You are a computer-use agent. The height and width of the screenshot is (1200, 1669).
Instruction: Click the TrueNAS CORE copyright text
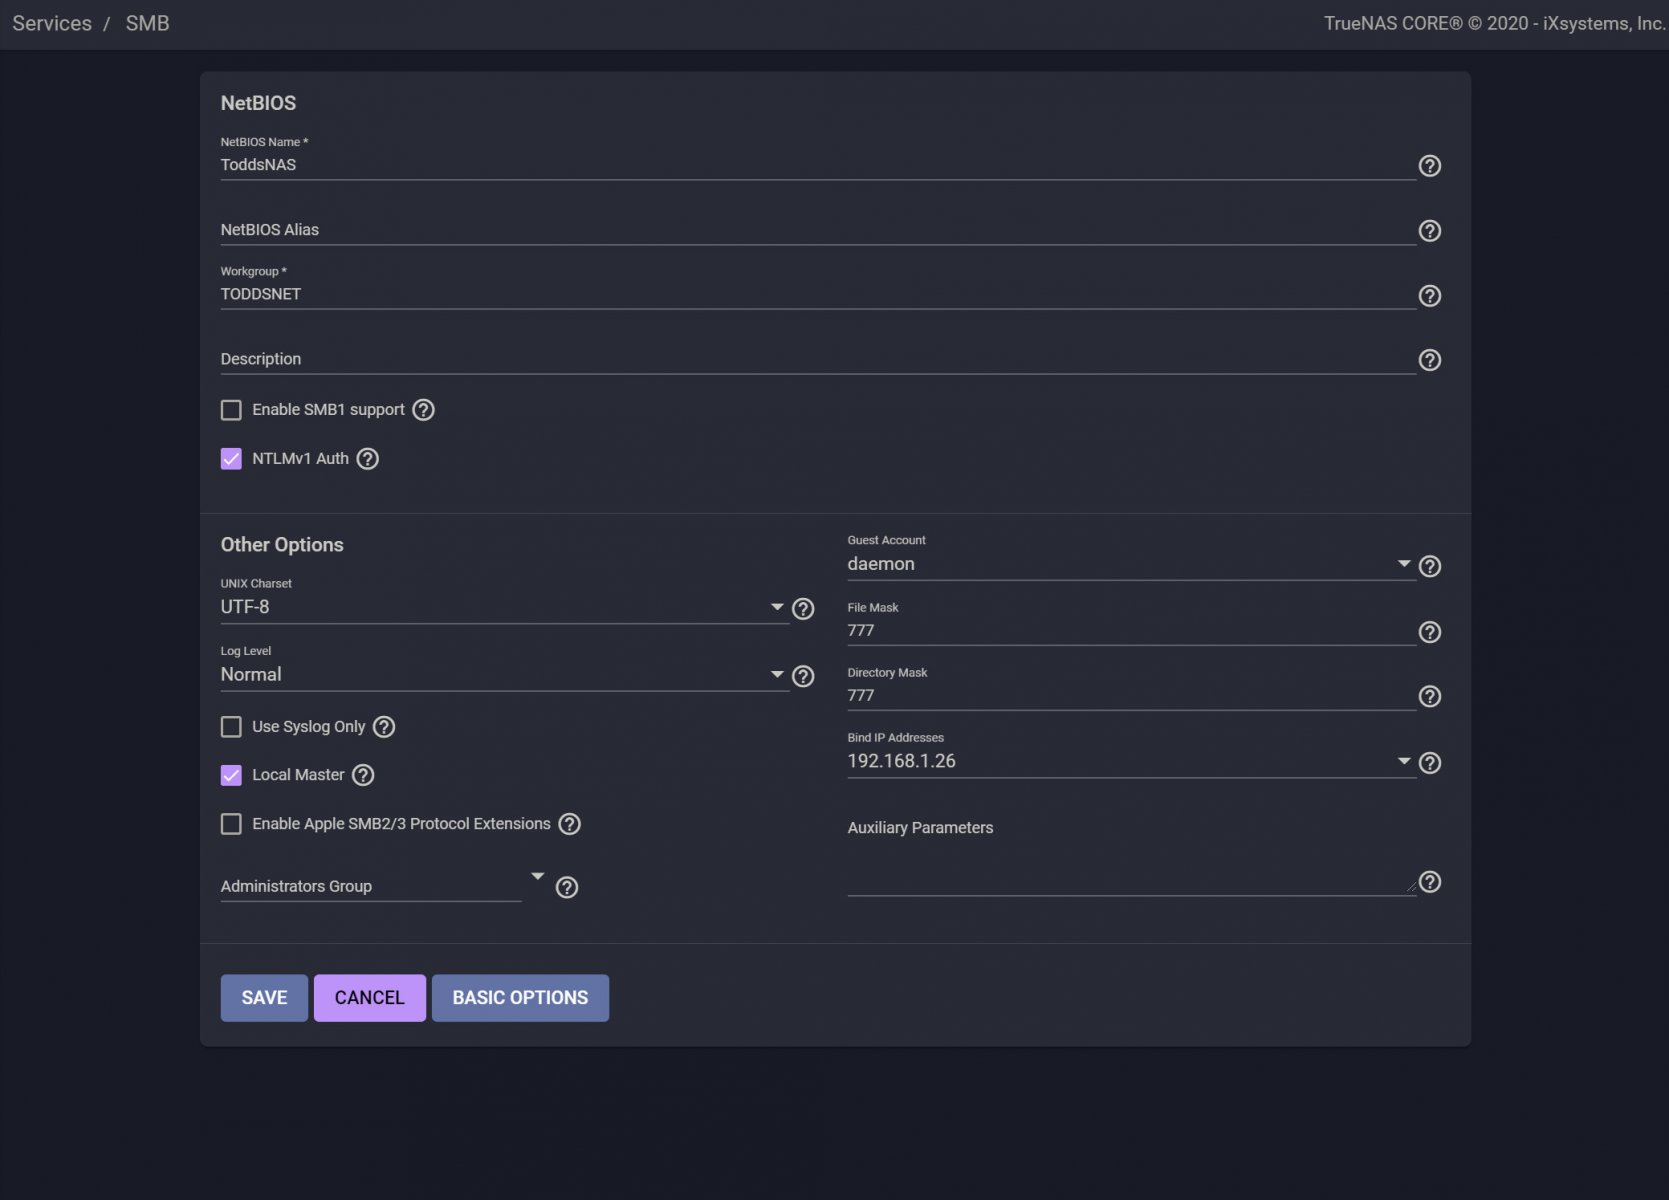(x=1494, y=23)
